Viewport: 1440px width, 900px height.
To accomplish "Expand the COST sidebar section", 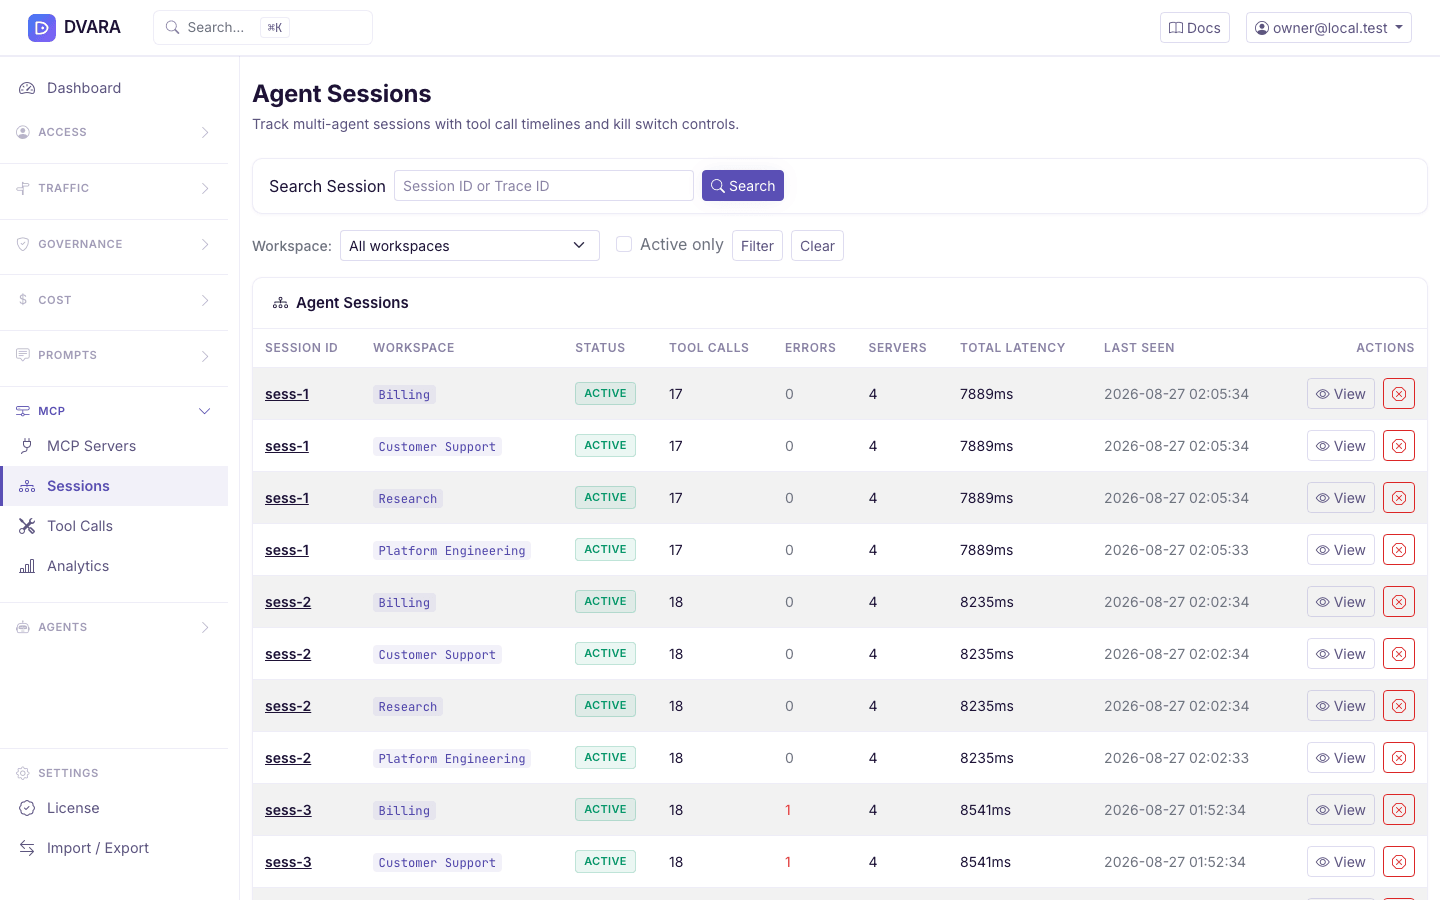I will [x=114, y=300].
